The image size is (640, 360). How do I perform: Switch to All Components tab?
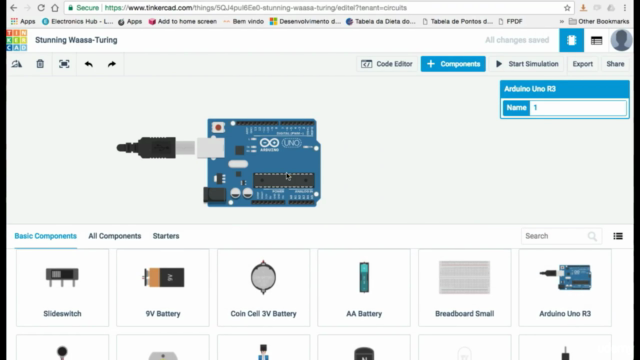click(115, 236)
